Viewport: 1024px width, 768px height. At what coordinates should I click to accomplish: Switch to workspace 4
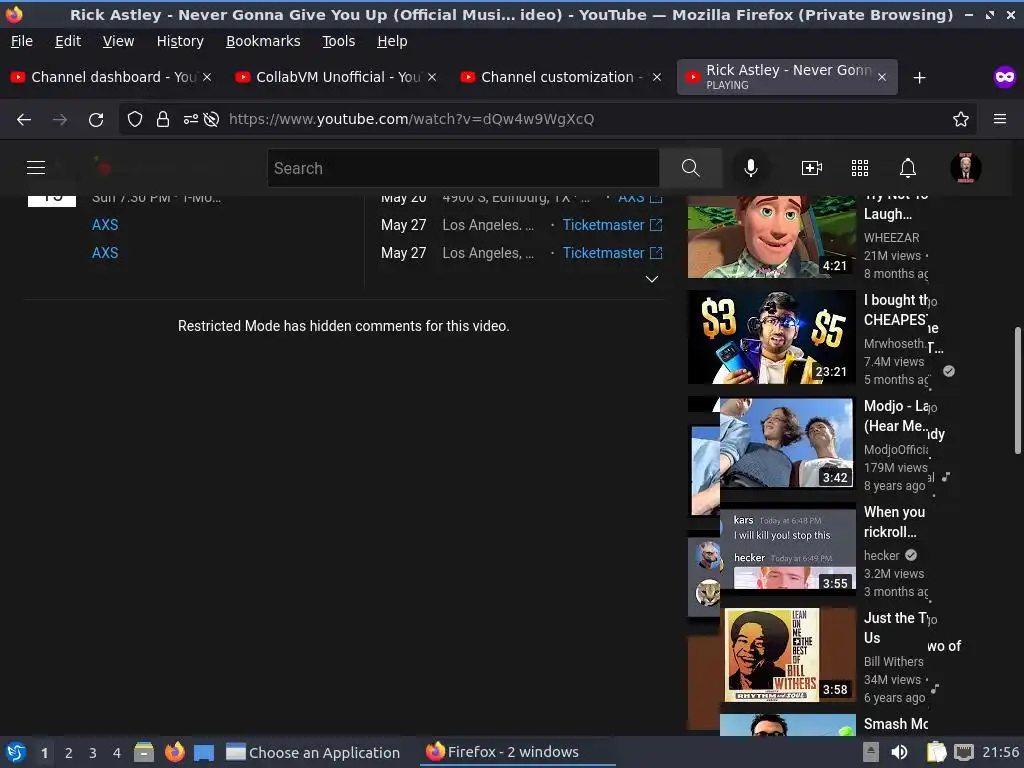click(x=117, y=753)
